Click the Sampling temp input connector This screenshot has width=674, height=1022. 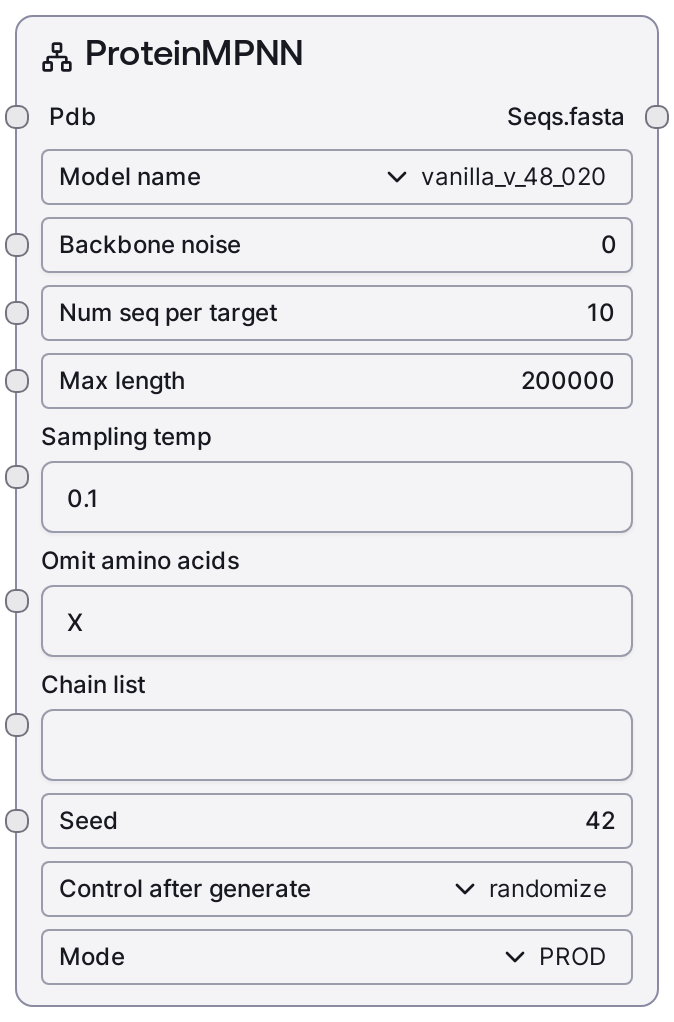tap(17, 477)
